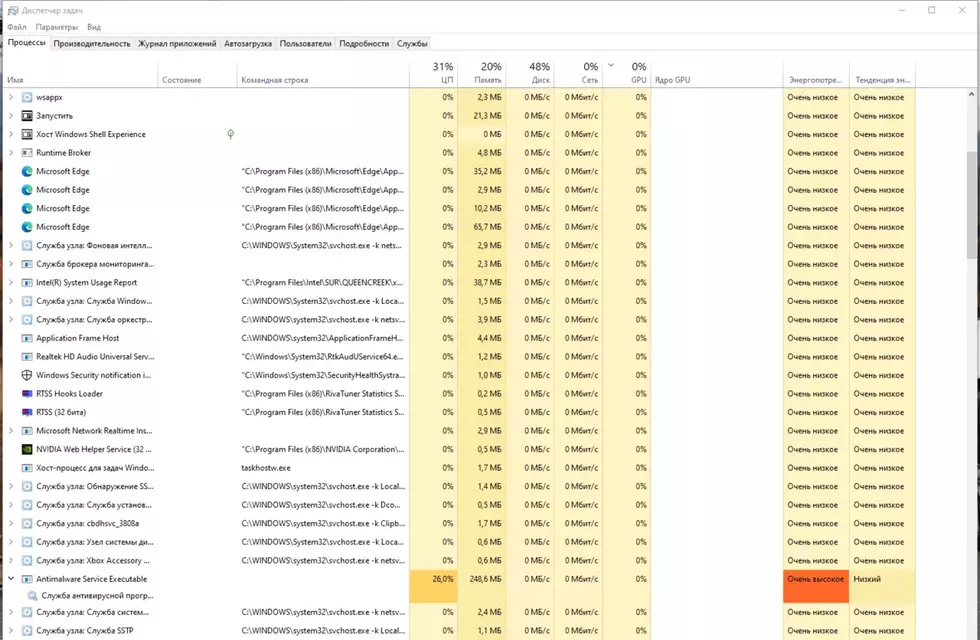The image size is (980, 640).
Task: Click the Antimalware Service Executable icon
Action: point(27,579)
